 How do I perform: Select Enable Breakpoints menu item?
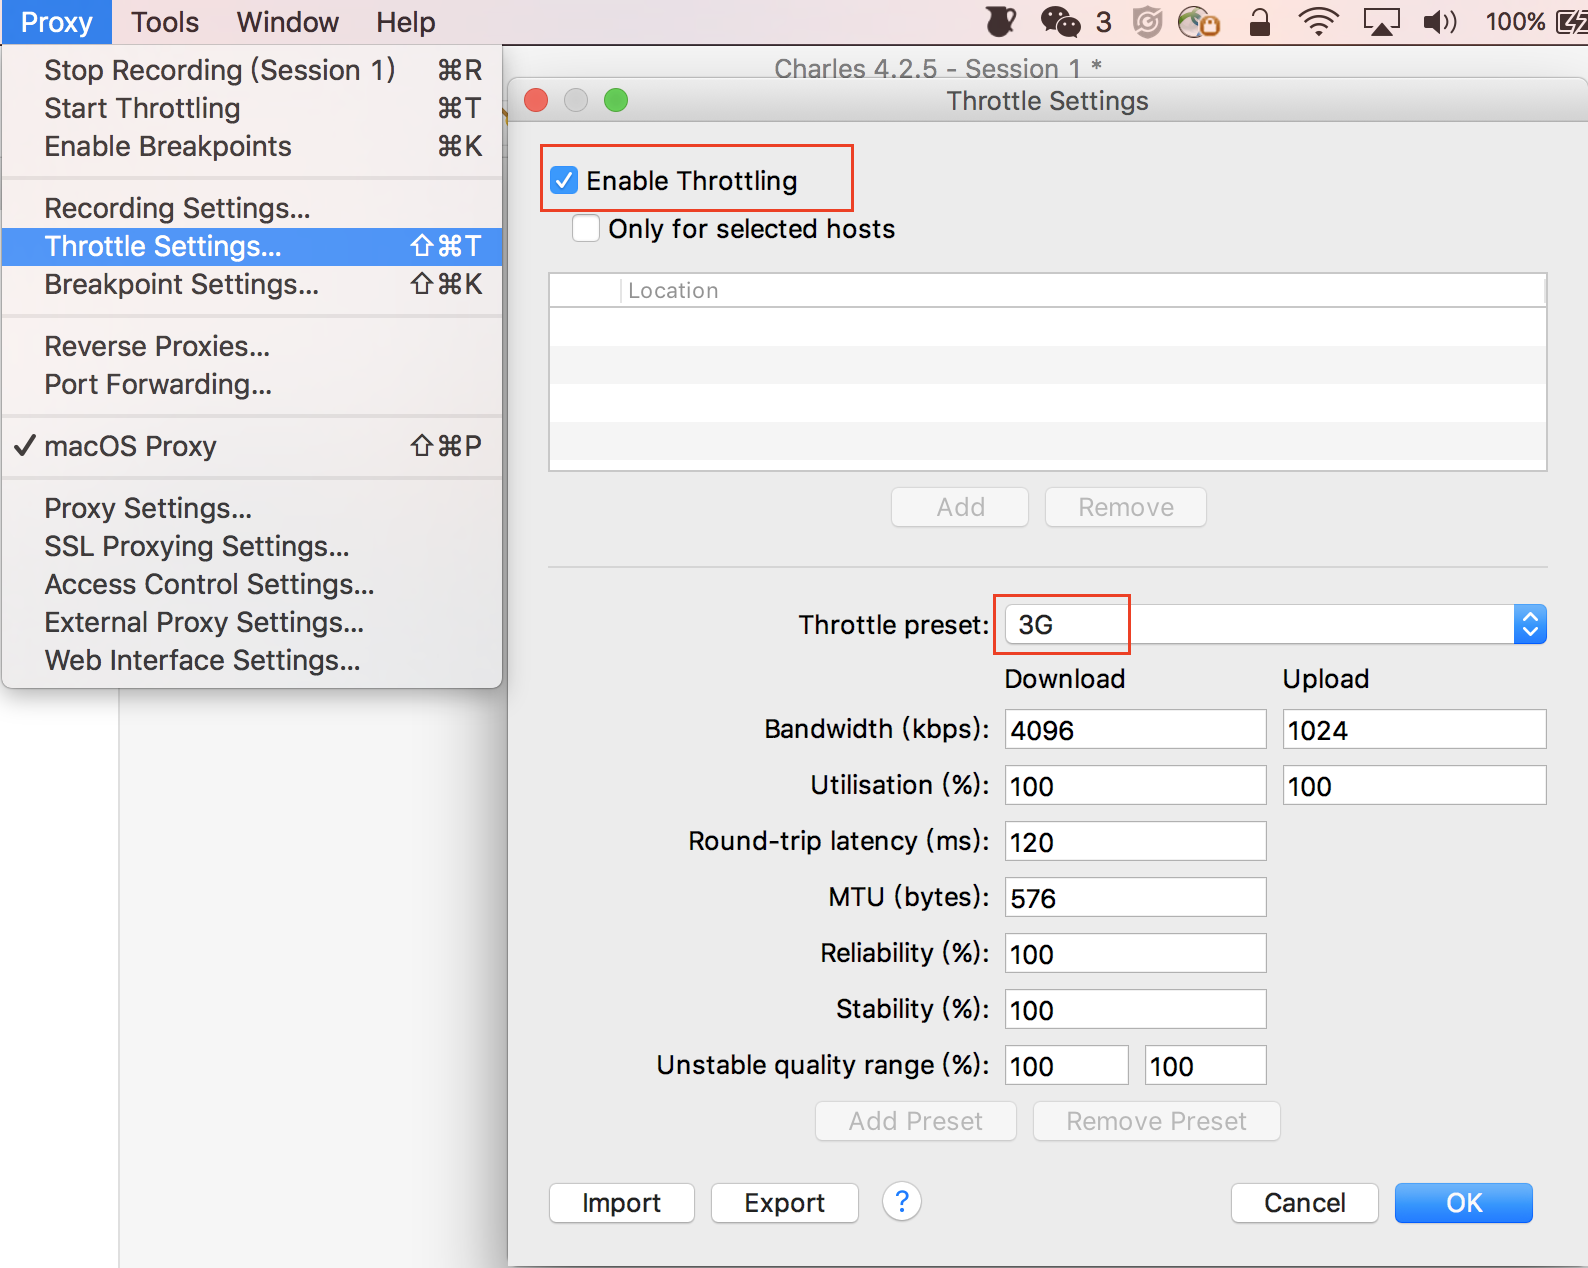[x=252, y=146]
